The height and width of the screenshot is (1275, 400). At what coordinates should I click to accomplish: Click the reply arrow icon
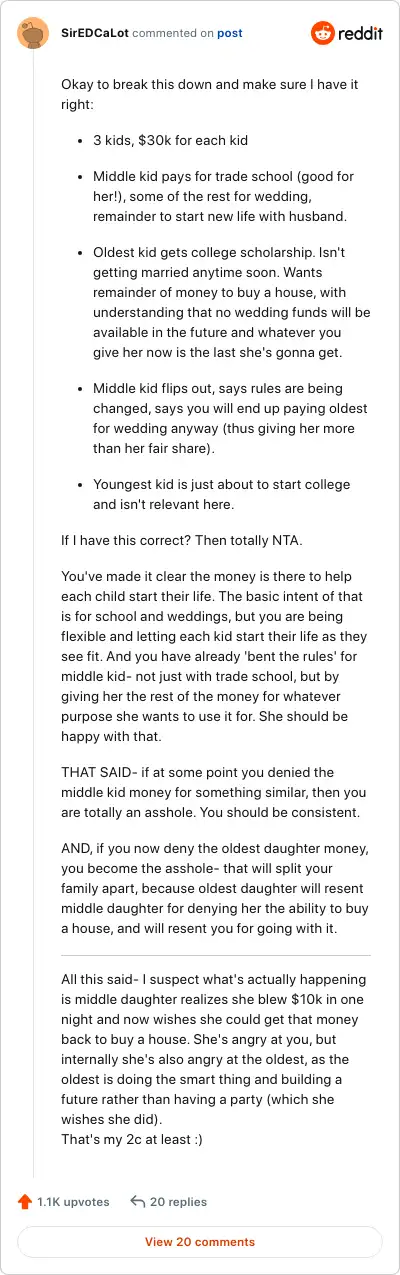pos(138,1201)
